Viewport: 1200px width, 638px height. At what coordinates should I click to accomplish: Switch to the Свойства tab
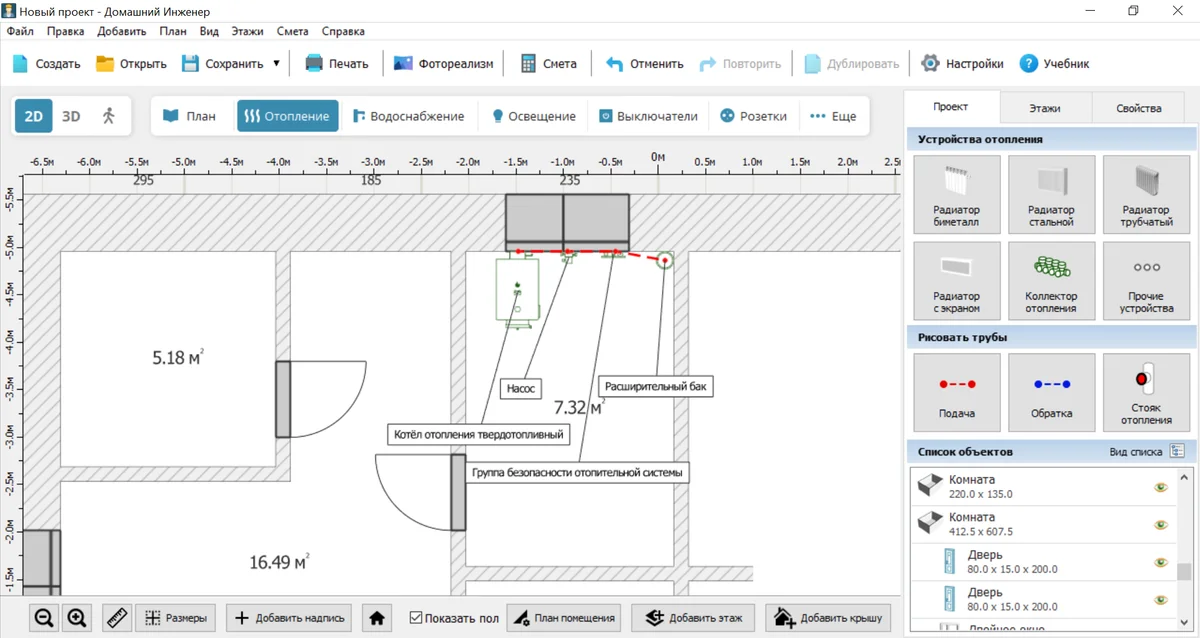click(x=1139, y=108)
